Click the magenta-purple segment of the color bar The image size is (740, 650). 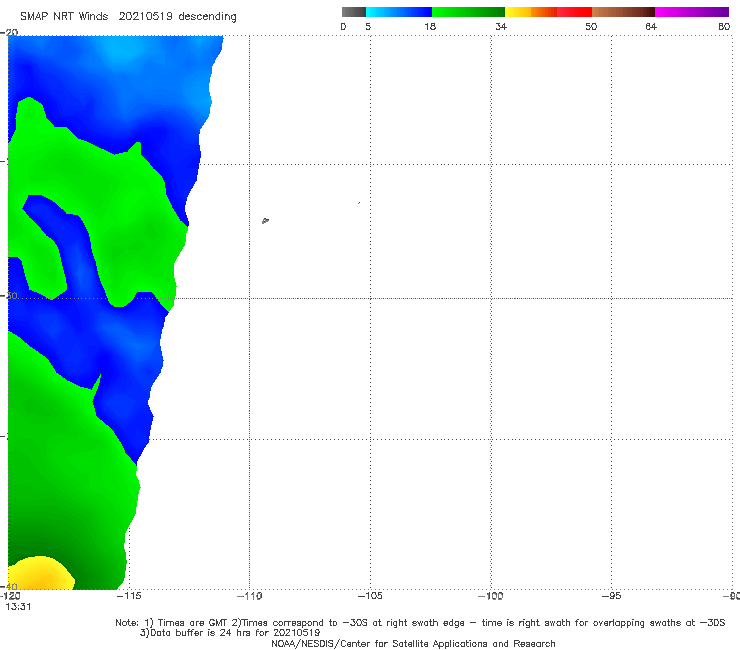pos(692,12)
